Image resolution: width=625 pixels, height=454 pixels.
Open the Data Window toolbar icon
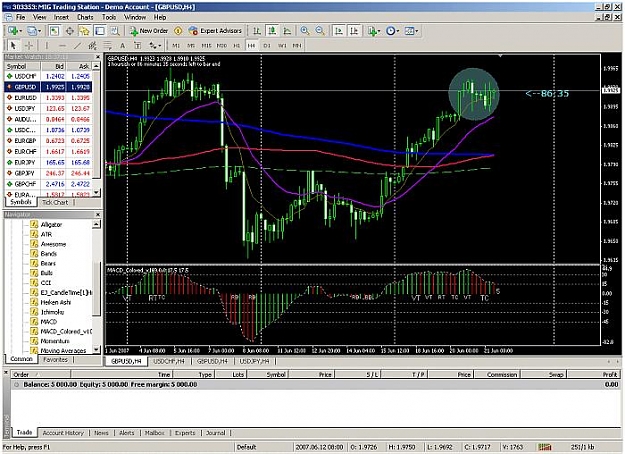pyautogui.click(x=69, y=31)
